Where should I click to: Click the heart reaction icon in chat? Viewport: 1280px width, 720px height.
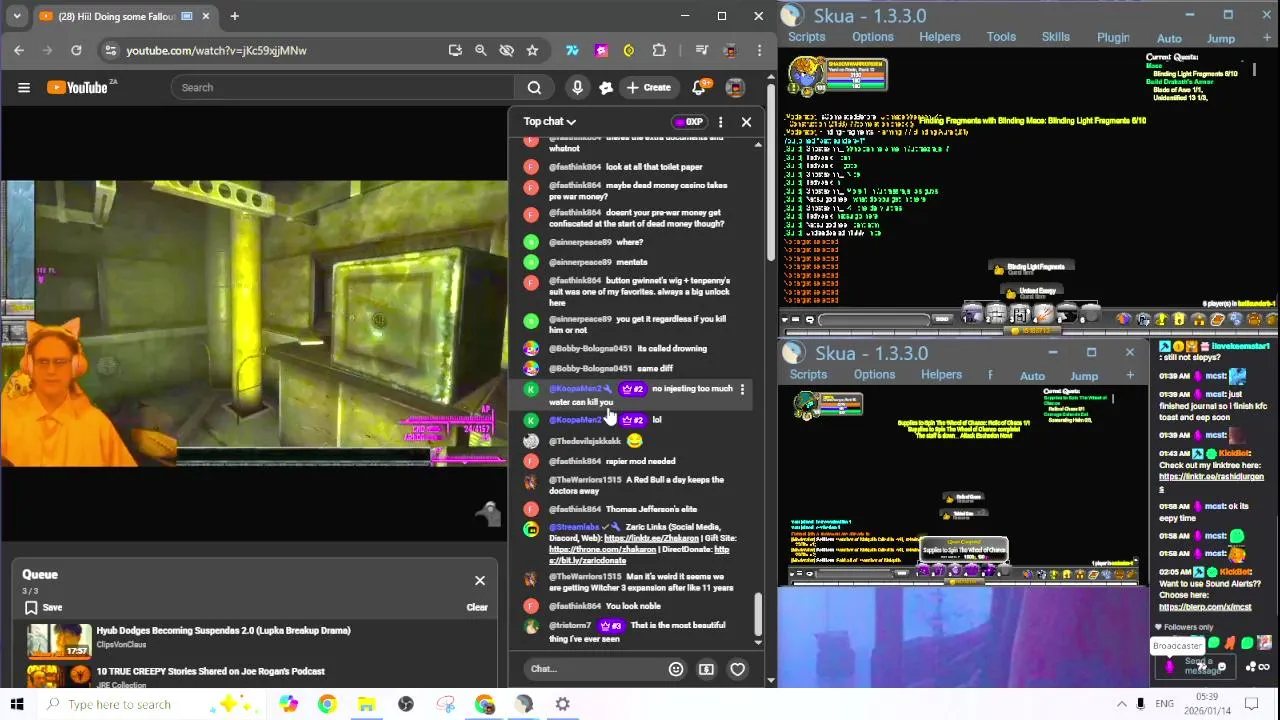737,669
